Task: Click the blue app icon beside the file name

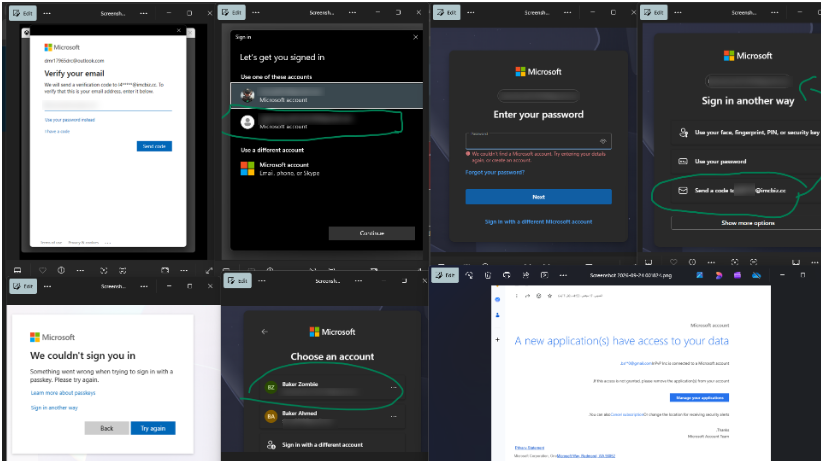Action: click(700, 275)
